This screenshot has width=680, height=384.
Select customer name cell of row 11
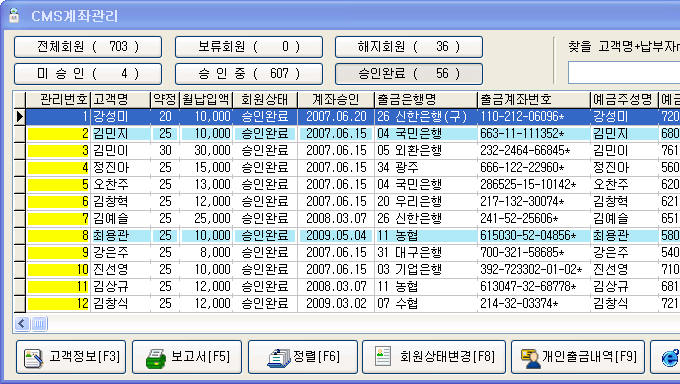[x=120, y=286]
